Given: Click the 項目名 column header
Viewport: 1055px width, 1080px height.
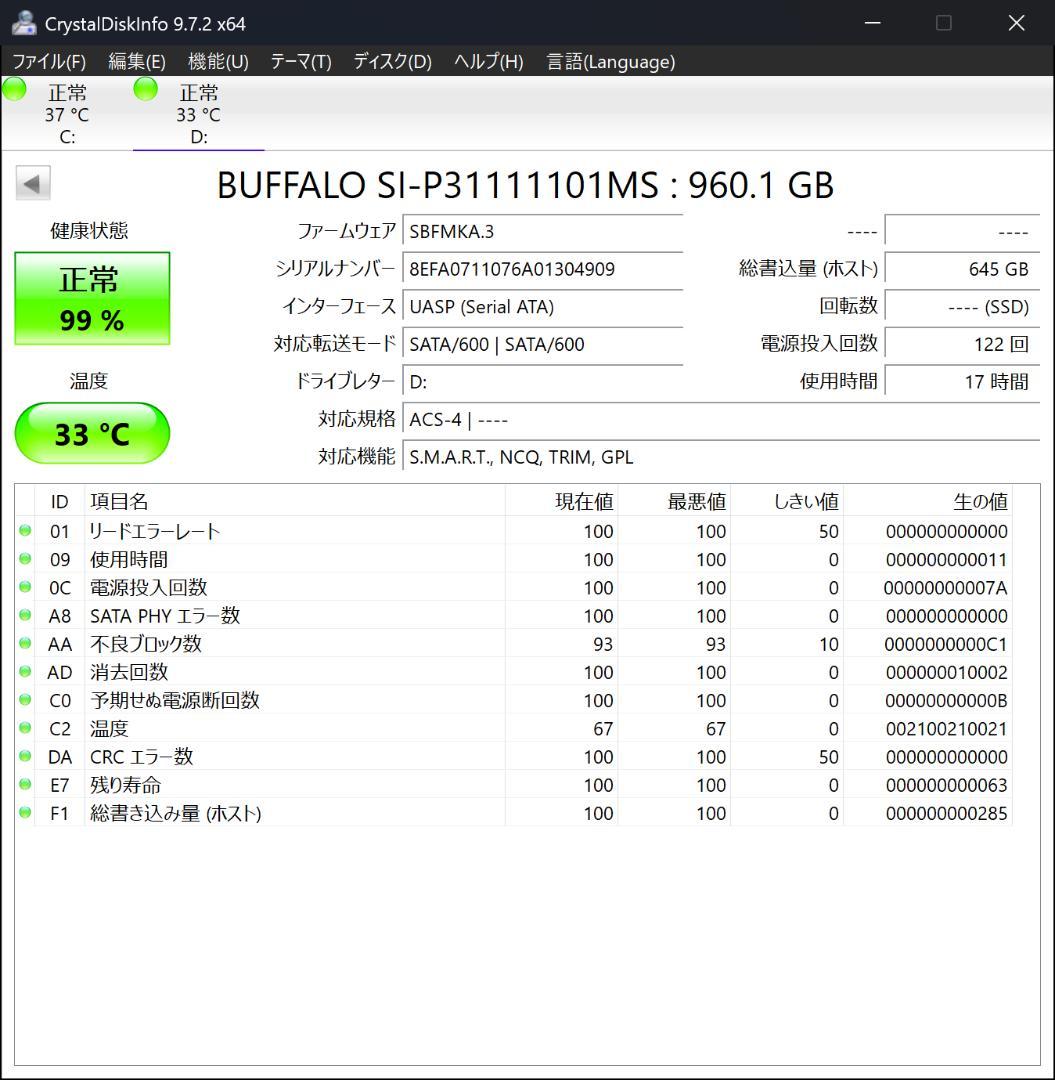Looking at the screenshot, I should tap(295, 501).
